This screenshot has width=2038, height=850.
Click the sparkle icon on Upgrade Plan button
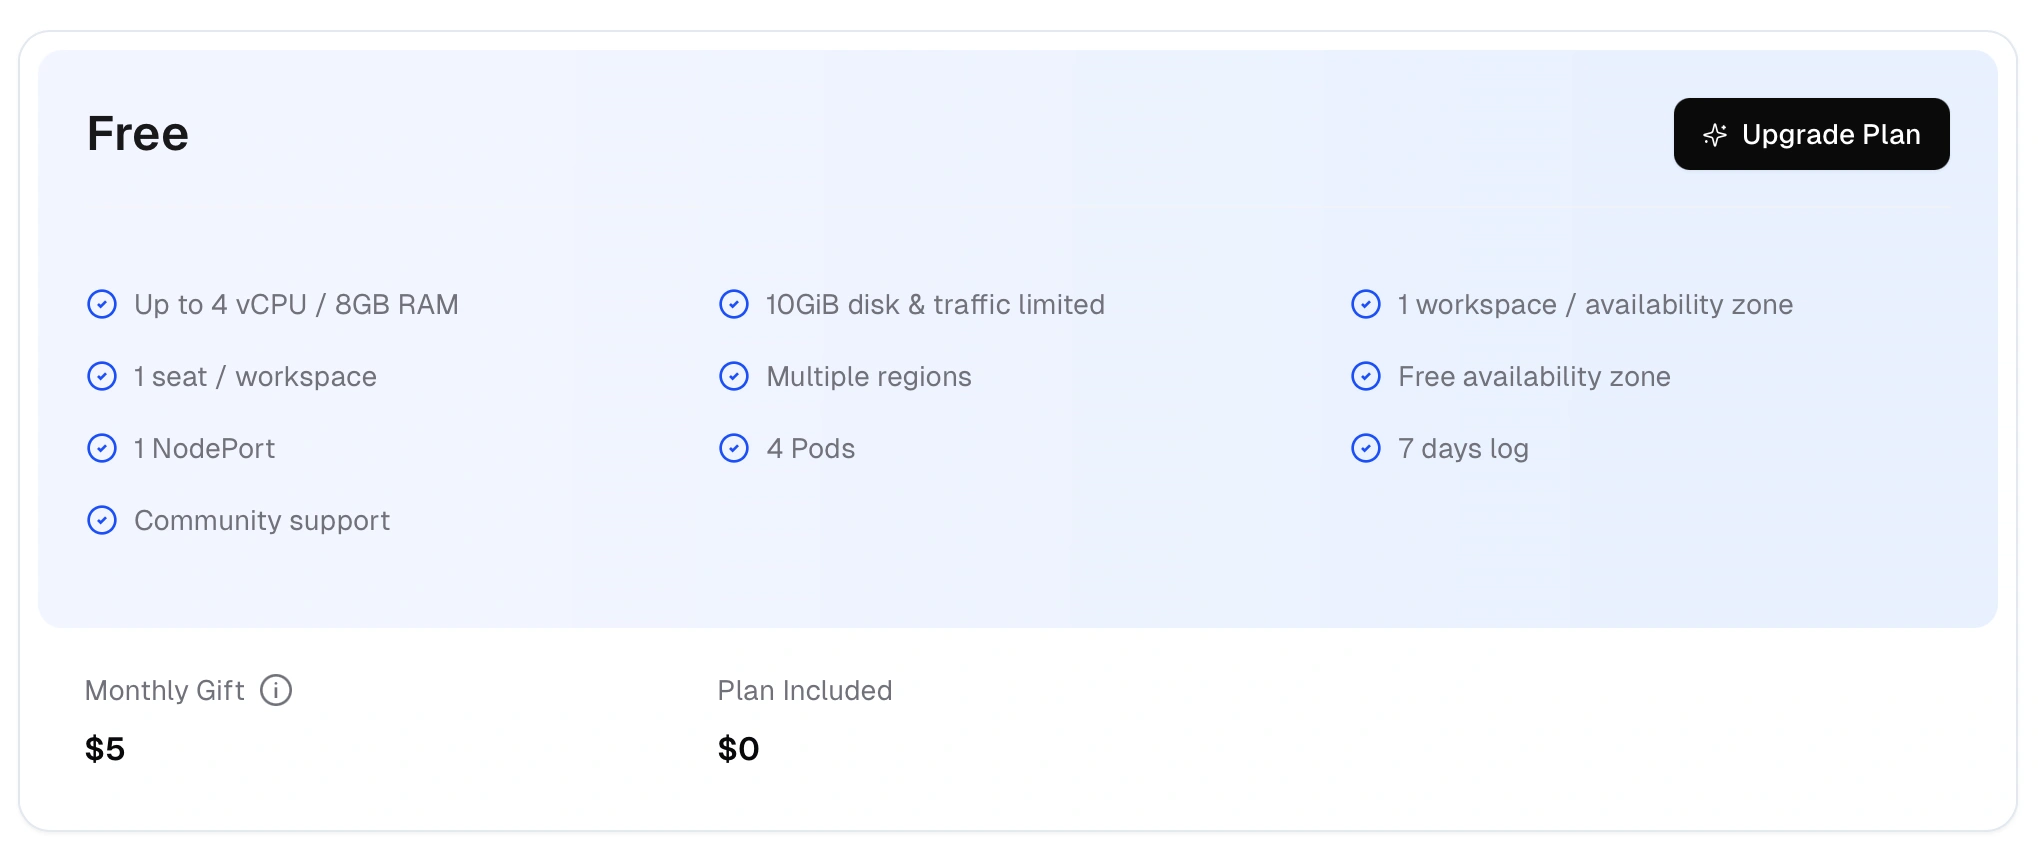(1714, 134)
